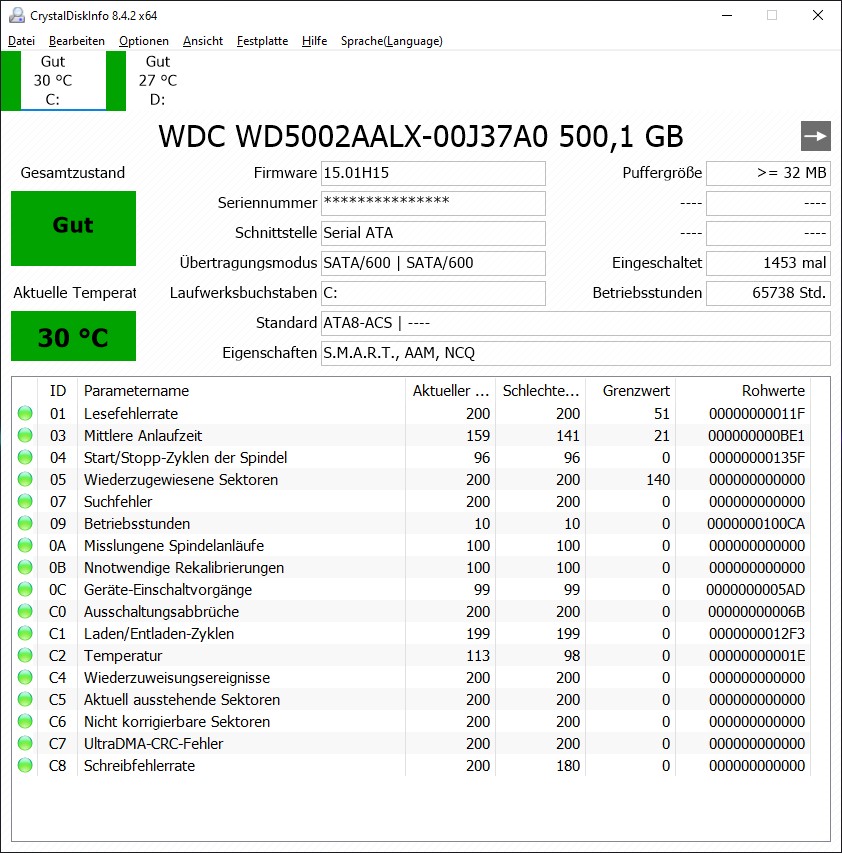The height and width of the screenshot is (853, 842).
Task: Click status circle for Wiederzuweisungsereignisse row
Action: click(x=25, y=678)
